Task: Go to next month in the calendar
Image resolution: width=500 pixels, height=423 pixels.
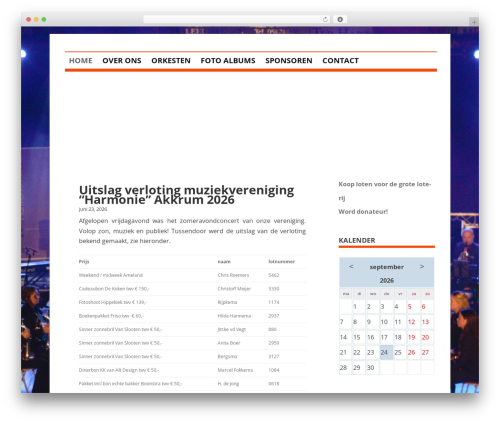Action: tap(422, 267)
